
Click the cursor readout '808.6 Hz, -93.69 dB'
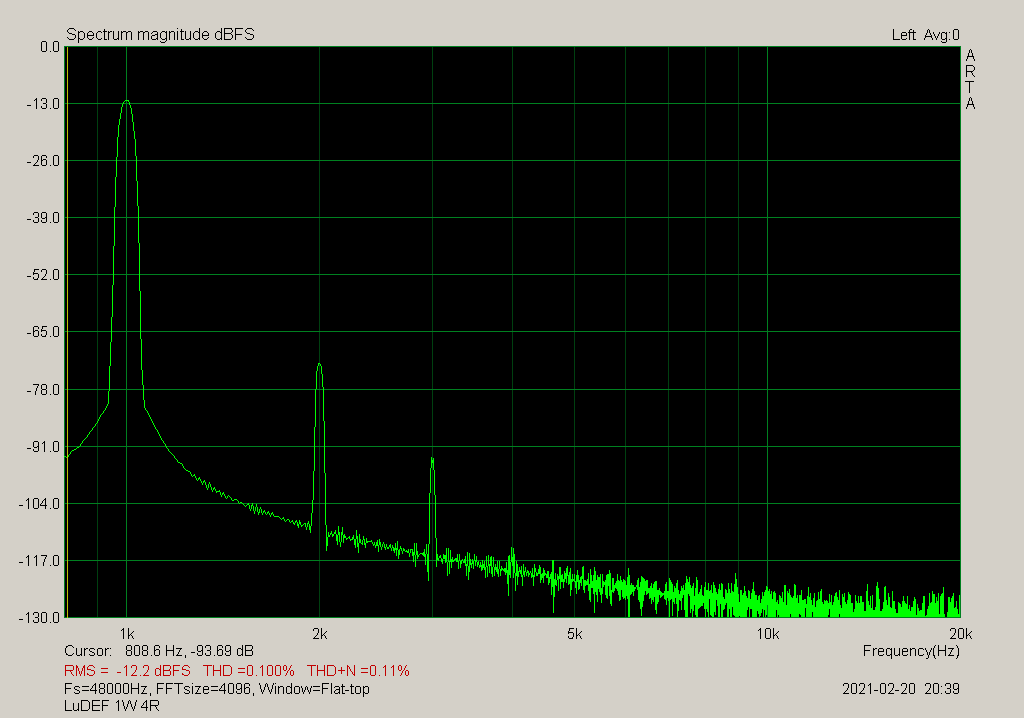[189, 651]
